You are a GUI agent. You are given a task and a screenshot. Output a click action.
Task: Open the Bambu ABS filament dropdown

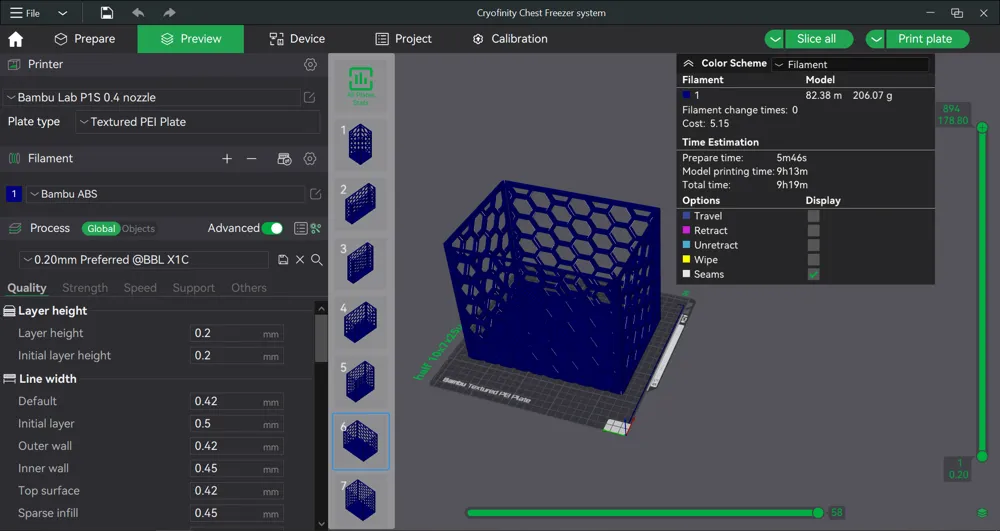(166, 194)
